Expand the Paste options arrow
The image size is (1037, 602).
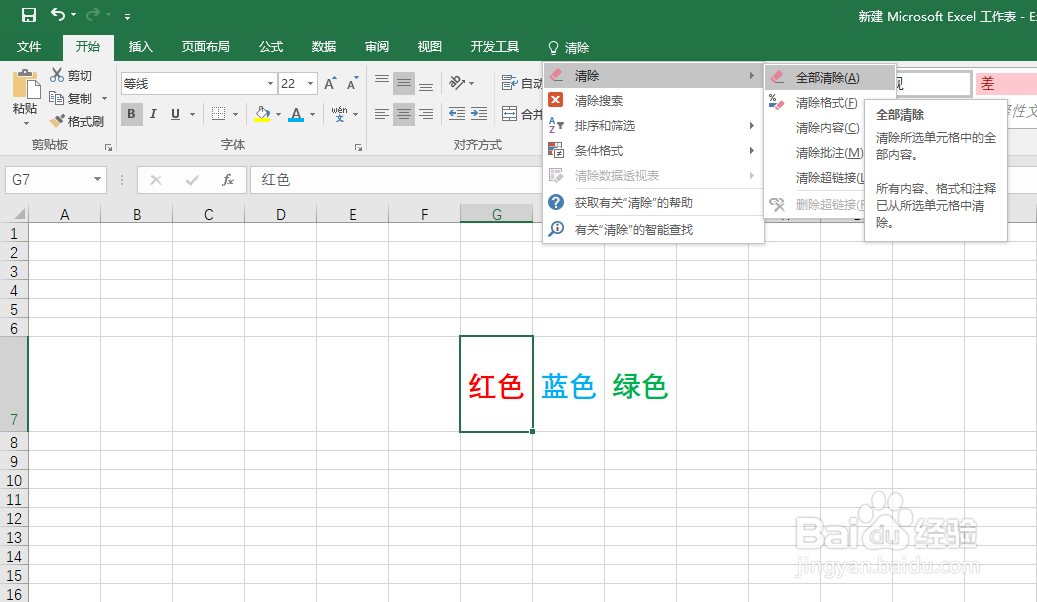click(26, 124)
